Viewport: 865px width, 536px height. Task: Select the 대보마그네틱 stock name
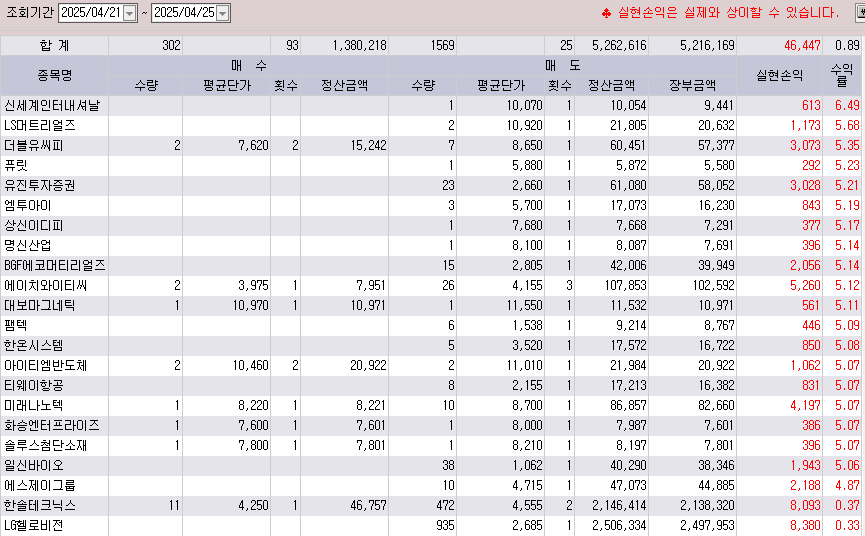click(39, 305)
